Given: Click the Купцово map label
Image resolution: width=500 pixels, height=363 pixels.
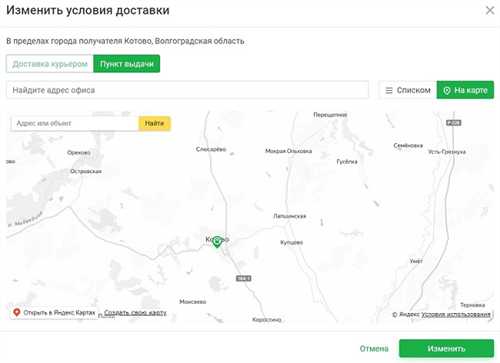Looking at the screenshot, I should tap(291, 242).
